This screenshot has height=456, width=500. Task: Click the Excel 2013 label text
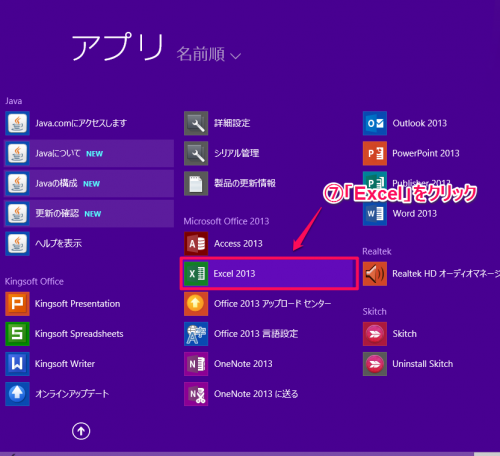coord(234,274)
